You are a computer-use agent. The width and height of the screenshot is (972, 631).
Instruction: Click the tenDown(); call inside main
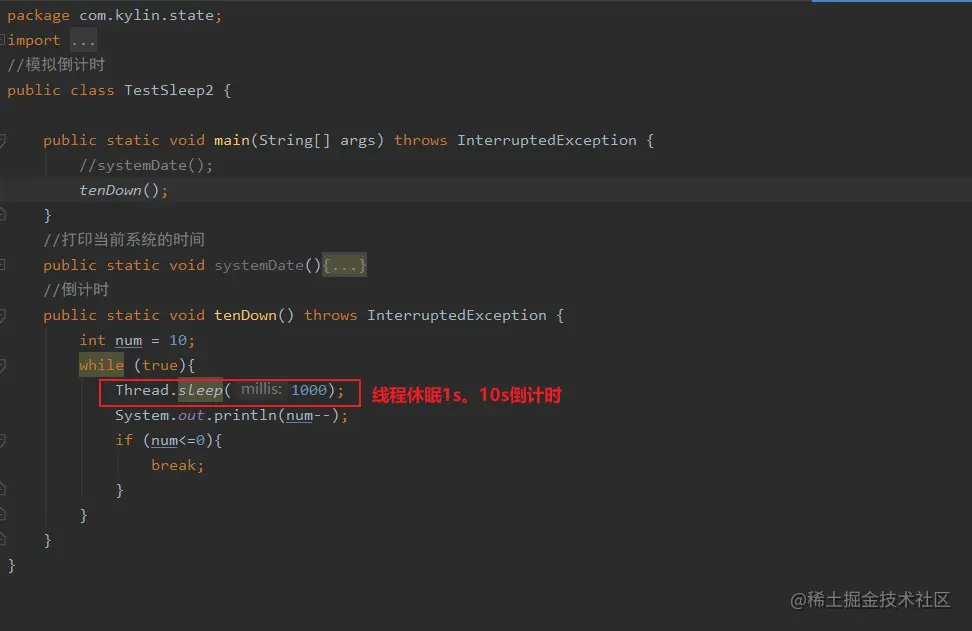(123, 190)
